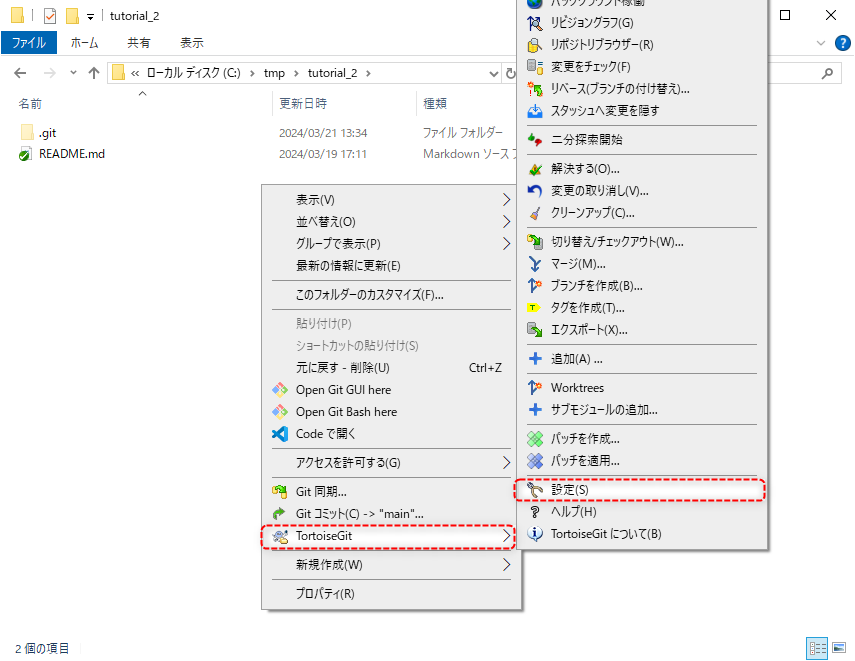Switch to large icons view in status bar
Screen dimensions: 855x661
tap(839, 648)
